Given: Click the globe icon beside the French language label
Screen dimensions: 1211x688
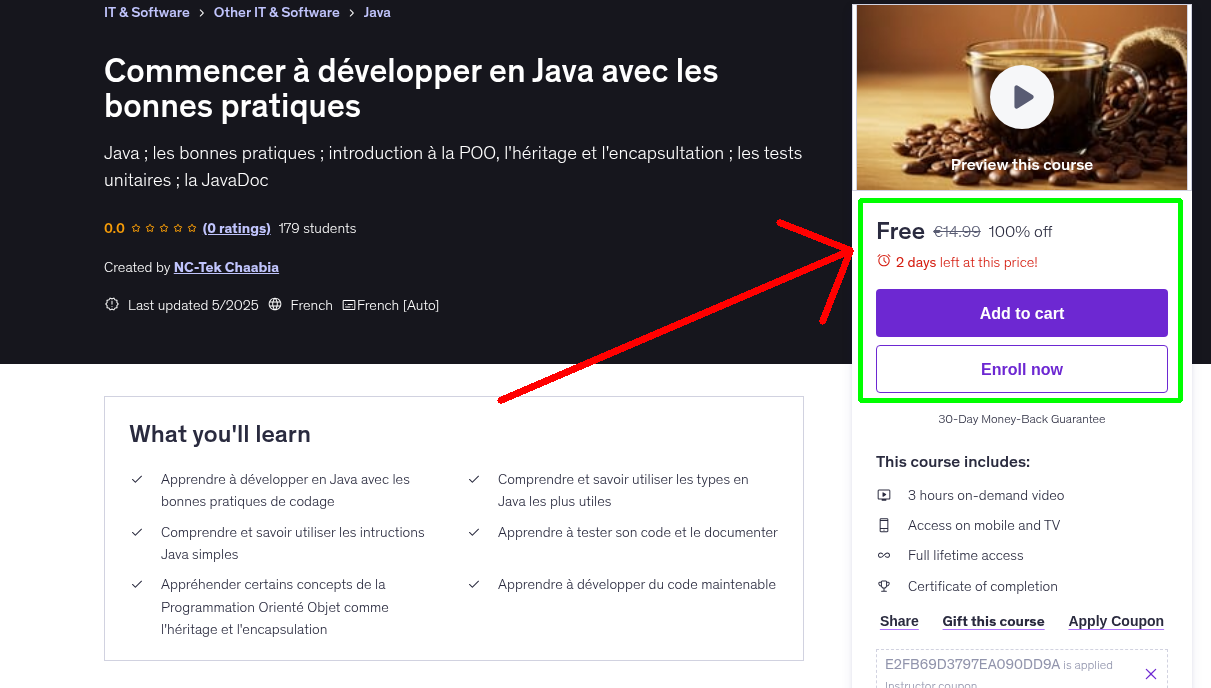Looking at the screenshot, I should click(x=275, y=305).
